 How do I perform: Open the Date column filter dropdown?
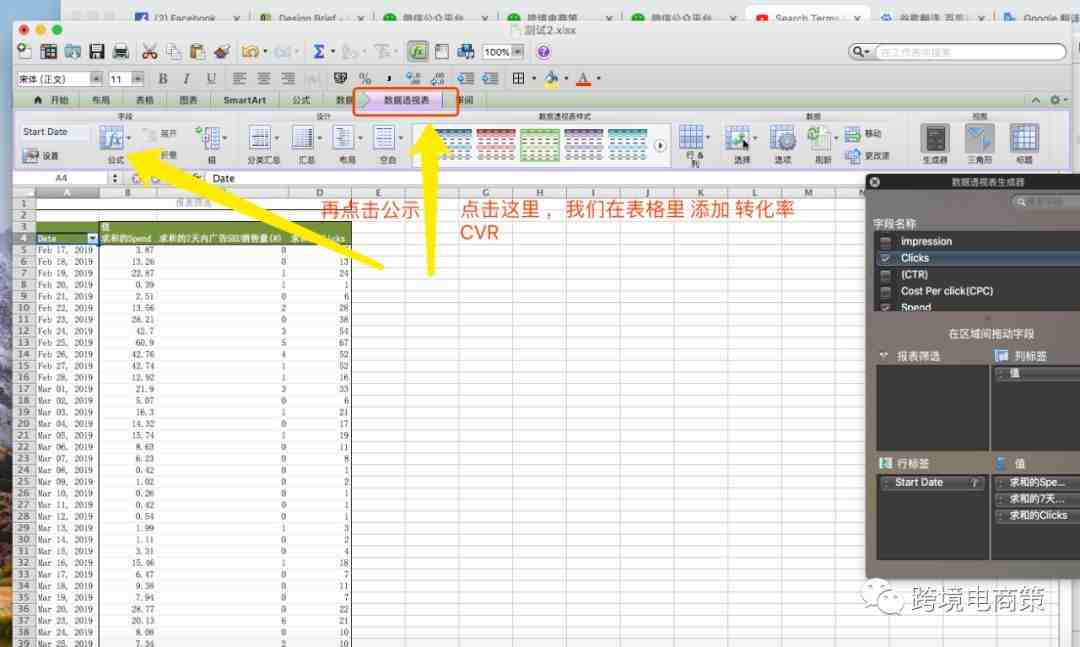click(92, 238)
